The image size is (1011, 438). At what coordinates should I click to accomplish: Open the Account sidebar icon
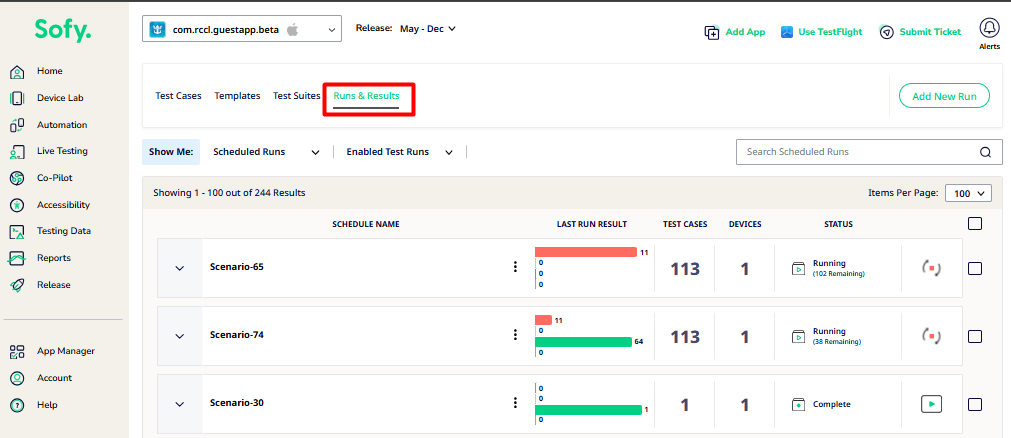[x=17, y=378]
